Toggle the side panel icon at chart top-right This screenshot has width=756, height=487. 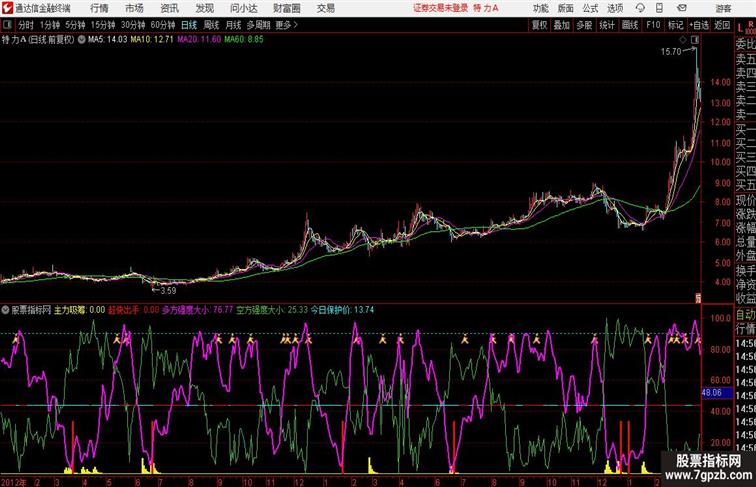[x=695, y=40]
